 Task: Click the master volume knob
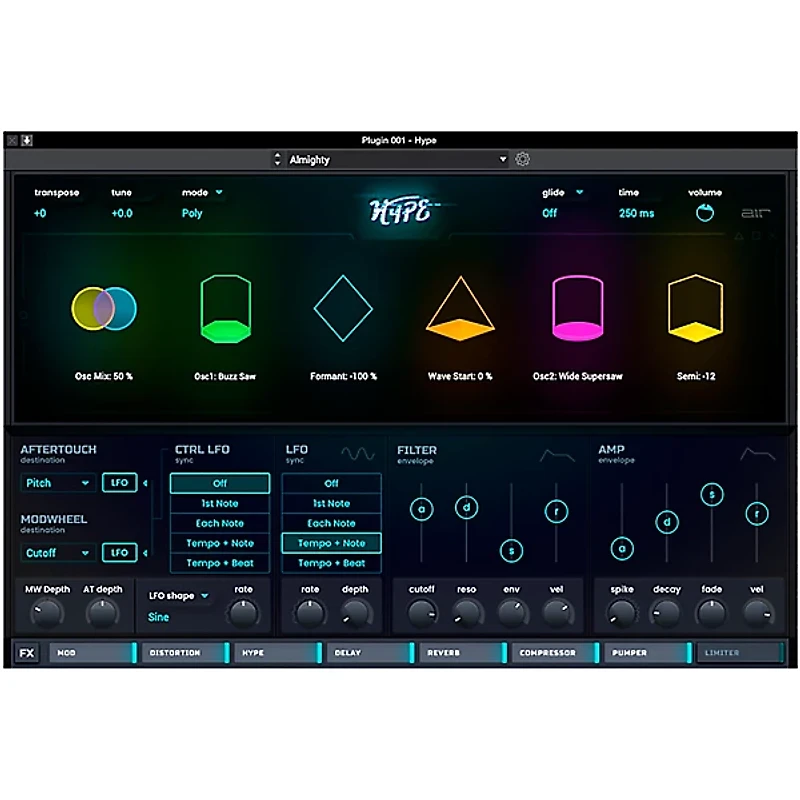click(x=705, y=213)
